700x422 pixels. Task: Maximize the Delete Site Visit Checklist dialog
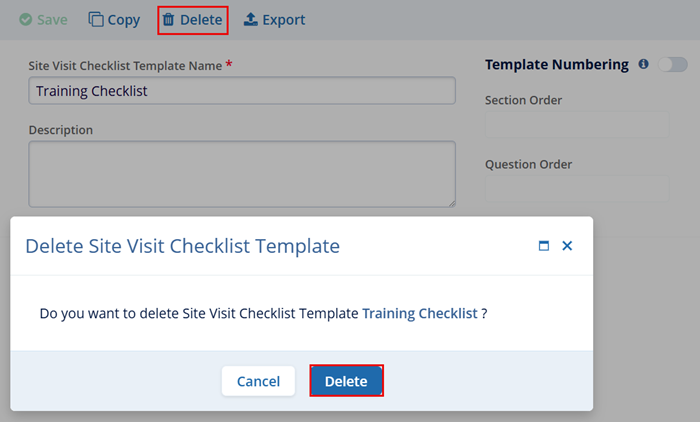click(544, 245)
